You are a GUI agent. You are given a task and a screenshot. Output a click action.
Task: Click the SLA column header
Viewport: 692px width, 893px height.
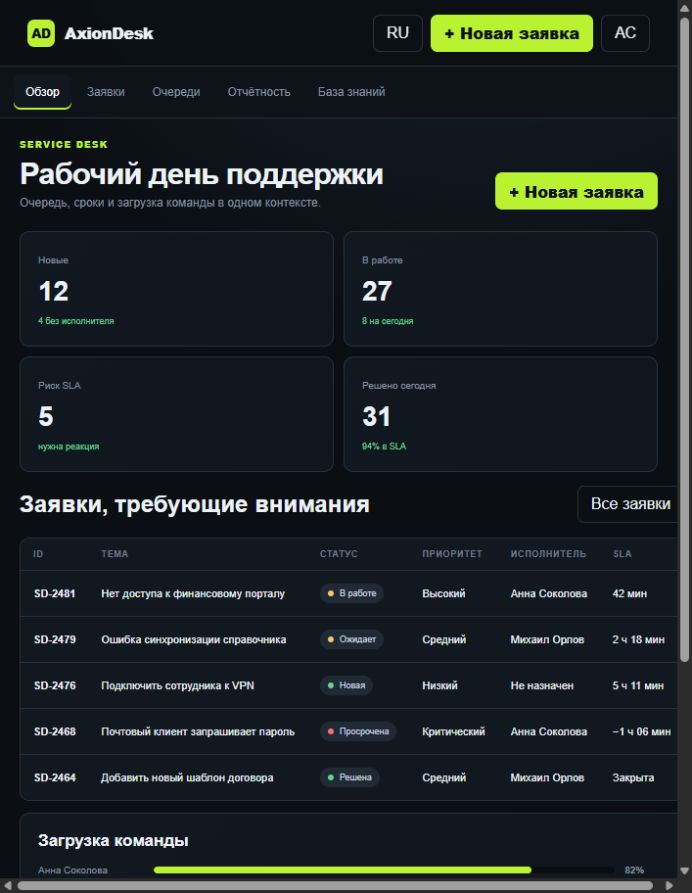tap(622, 554)
